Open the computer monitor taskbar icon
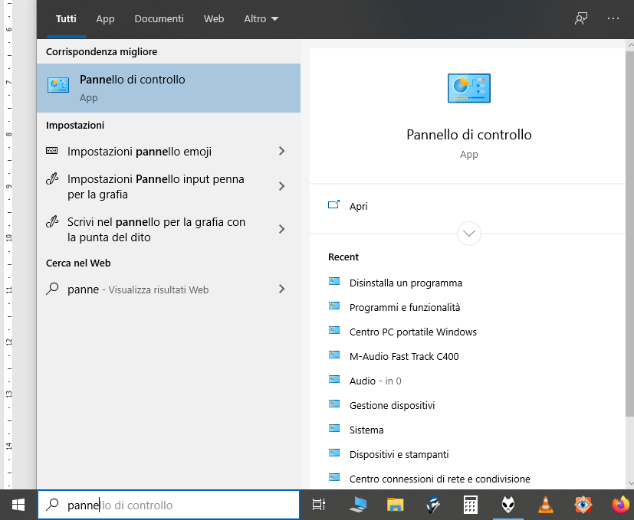634x520 pixels. (x=358, y=505)
